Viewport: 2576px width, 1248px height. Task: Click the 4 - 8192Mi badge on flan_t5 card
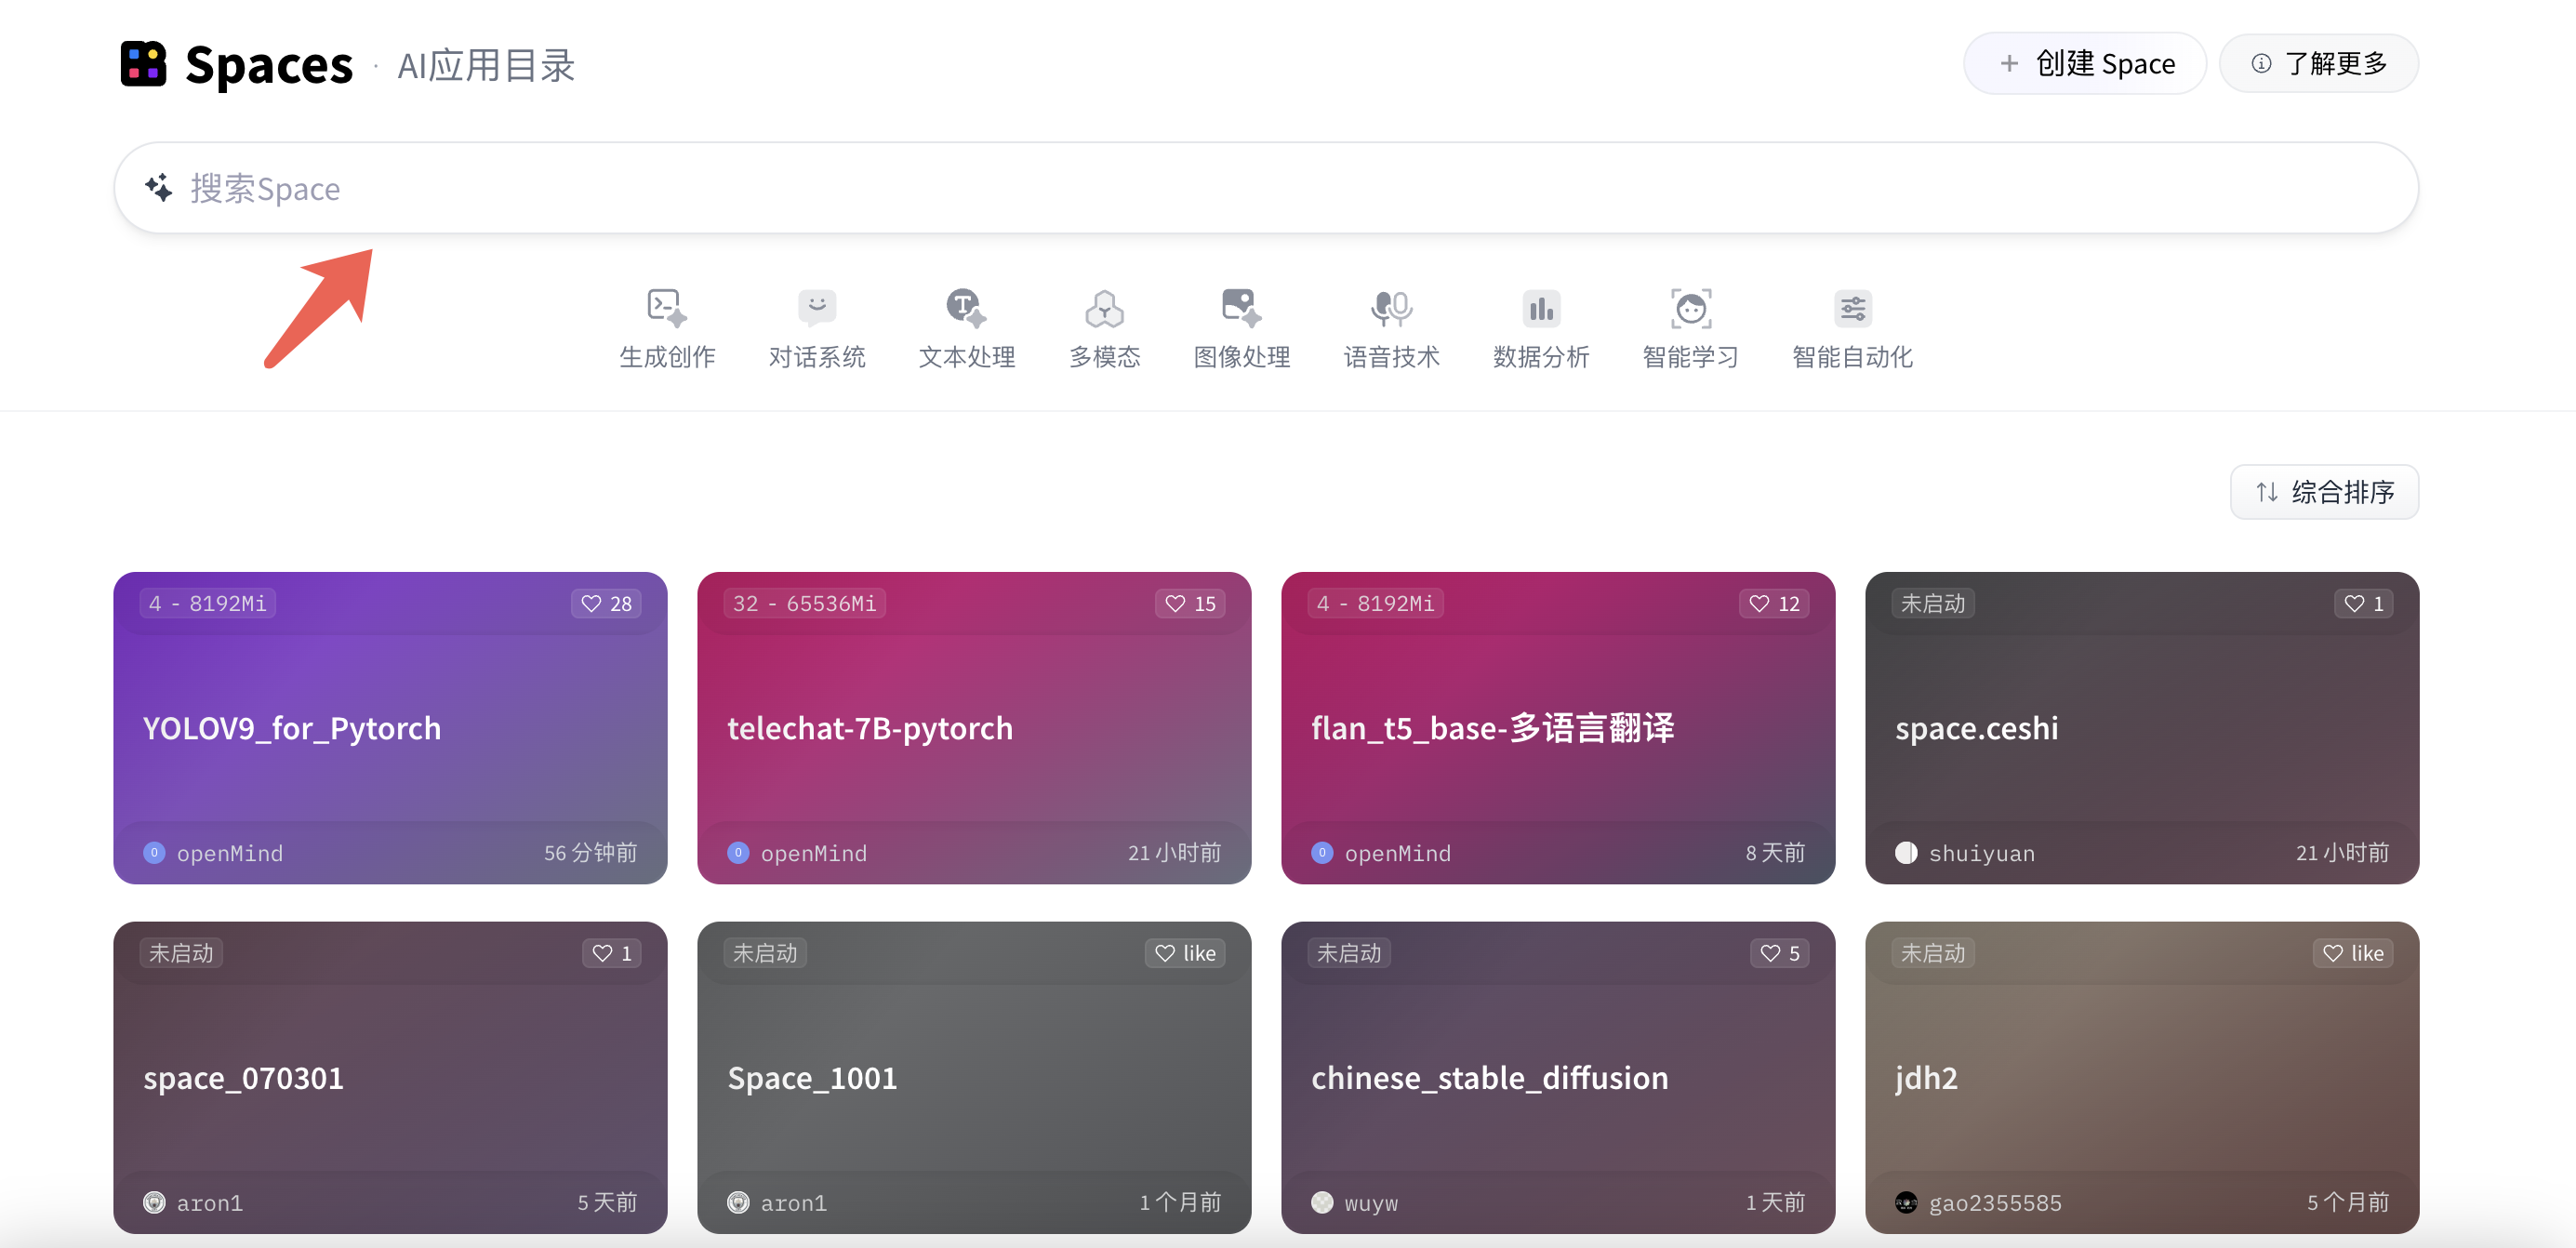(x=1376, y=603)
